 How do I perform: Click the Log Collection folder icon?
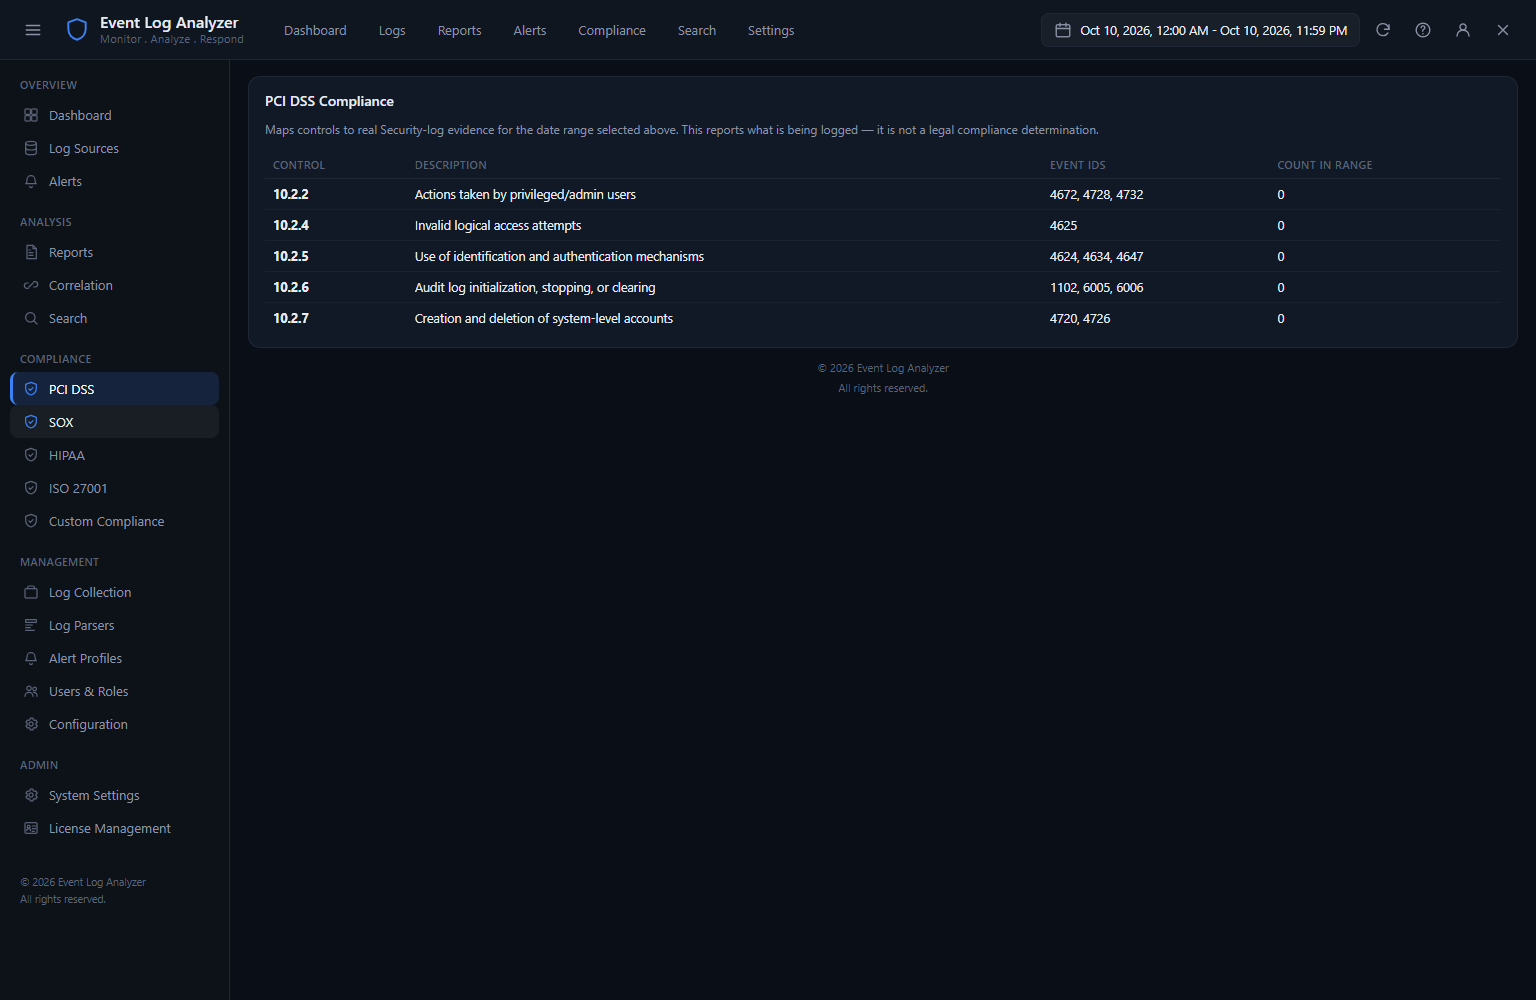[x=31, y=592]
